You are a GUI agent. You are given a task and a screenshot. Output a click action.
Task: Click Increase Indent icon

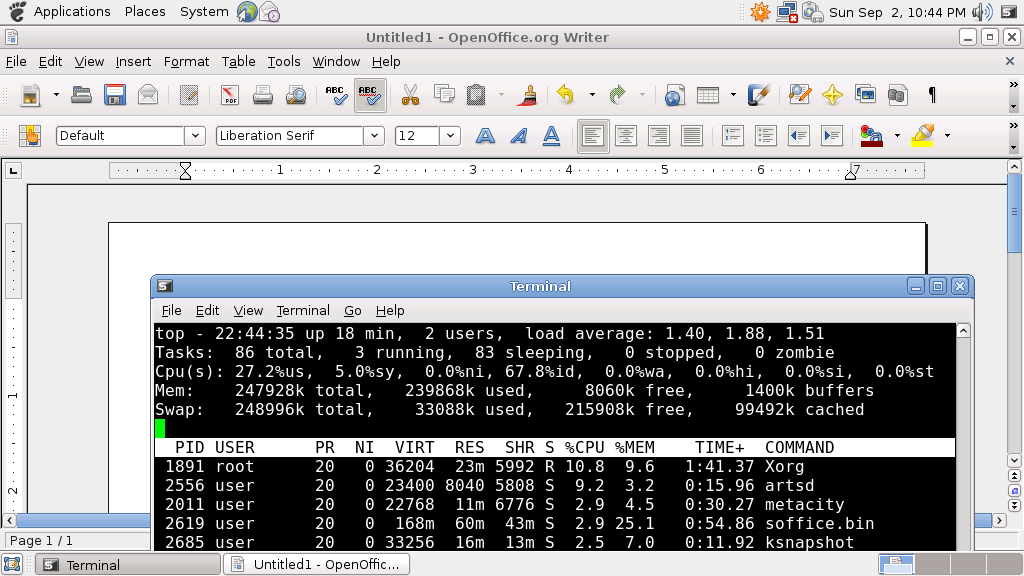(x=832, y=136)
